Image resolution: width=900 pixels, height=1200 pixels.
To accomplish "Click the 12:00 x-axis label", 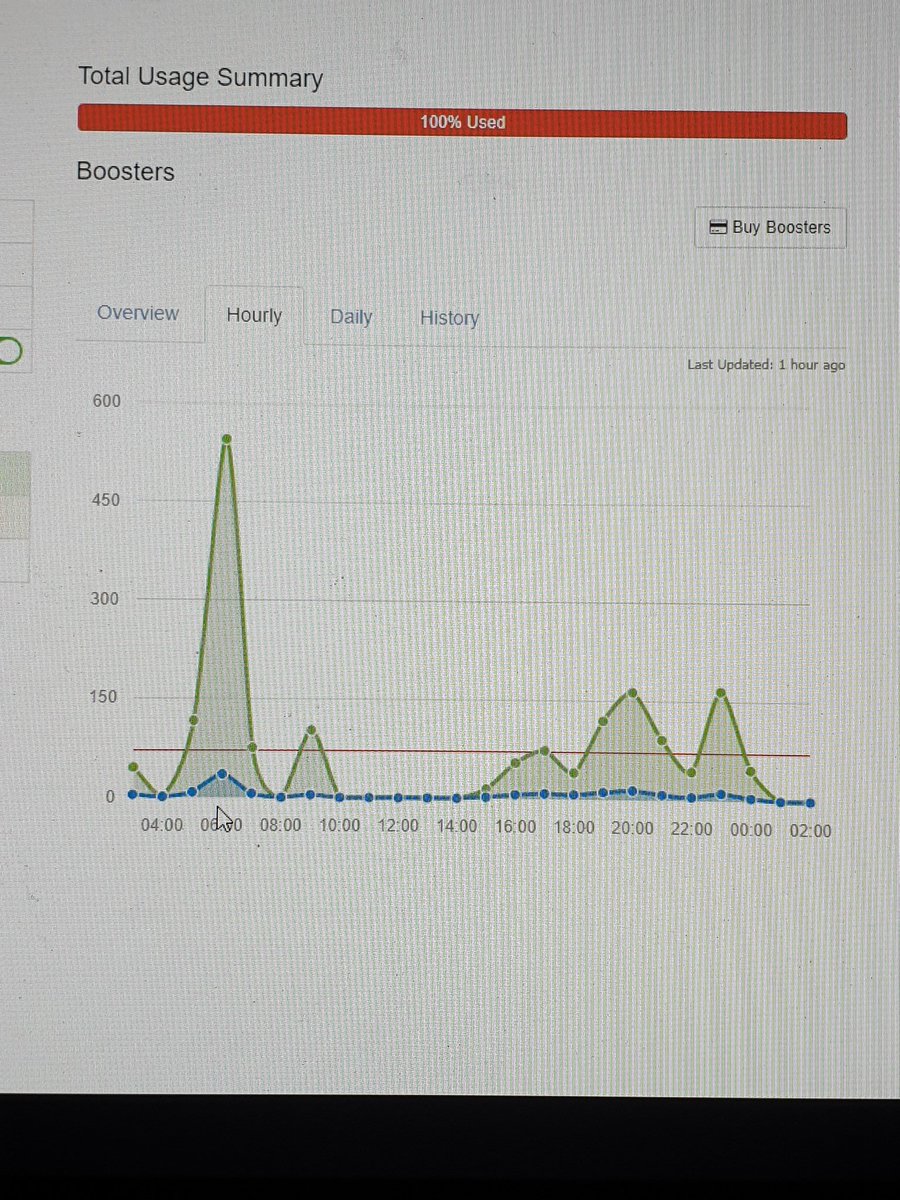I will pyautogui.click(x=399, y=828).
